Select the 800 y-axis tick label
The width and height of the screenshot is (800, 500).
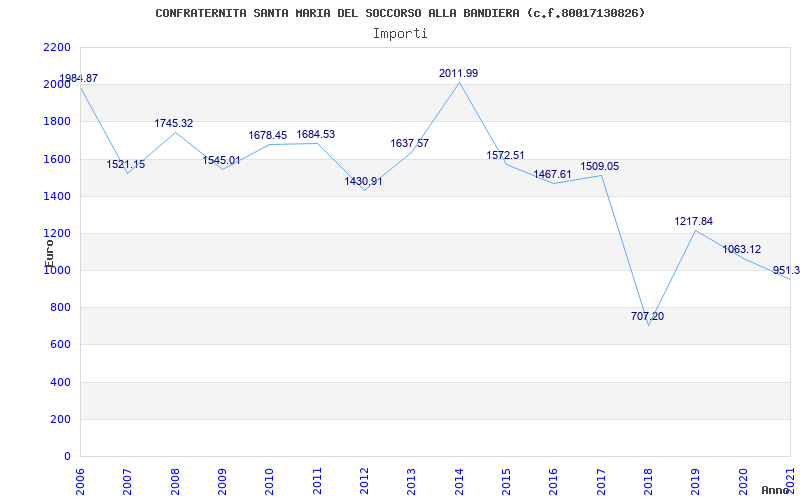[x=61, y=308]
